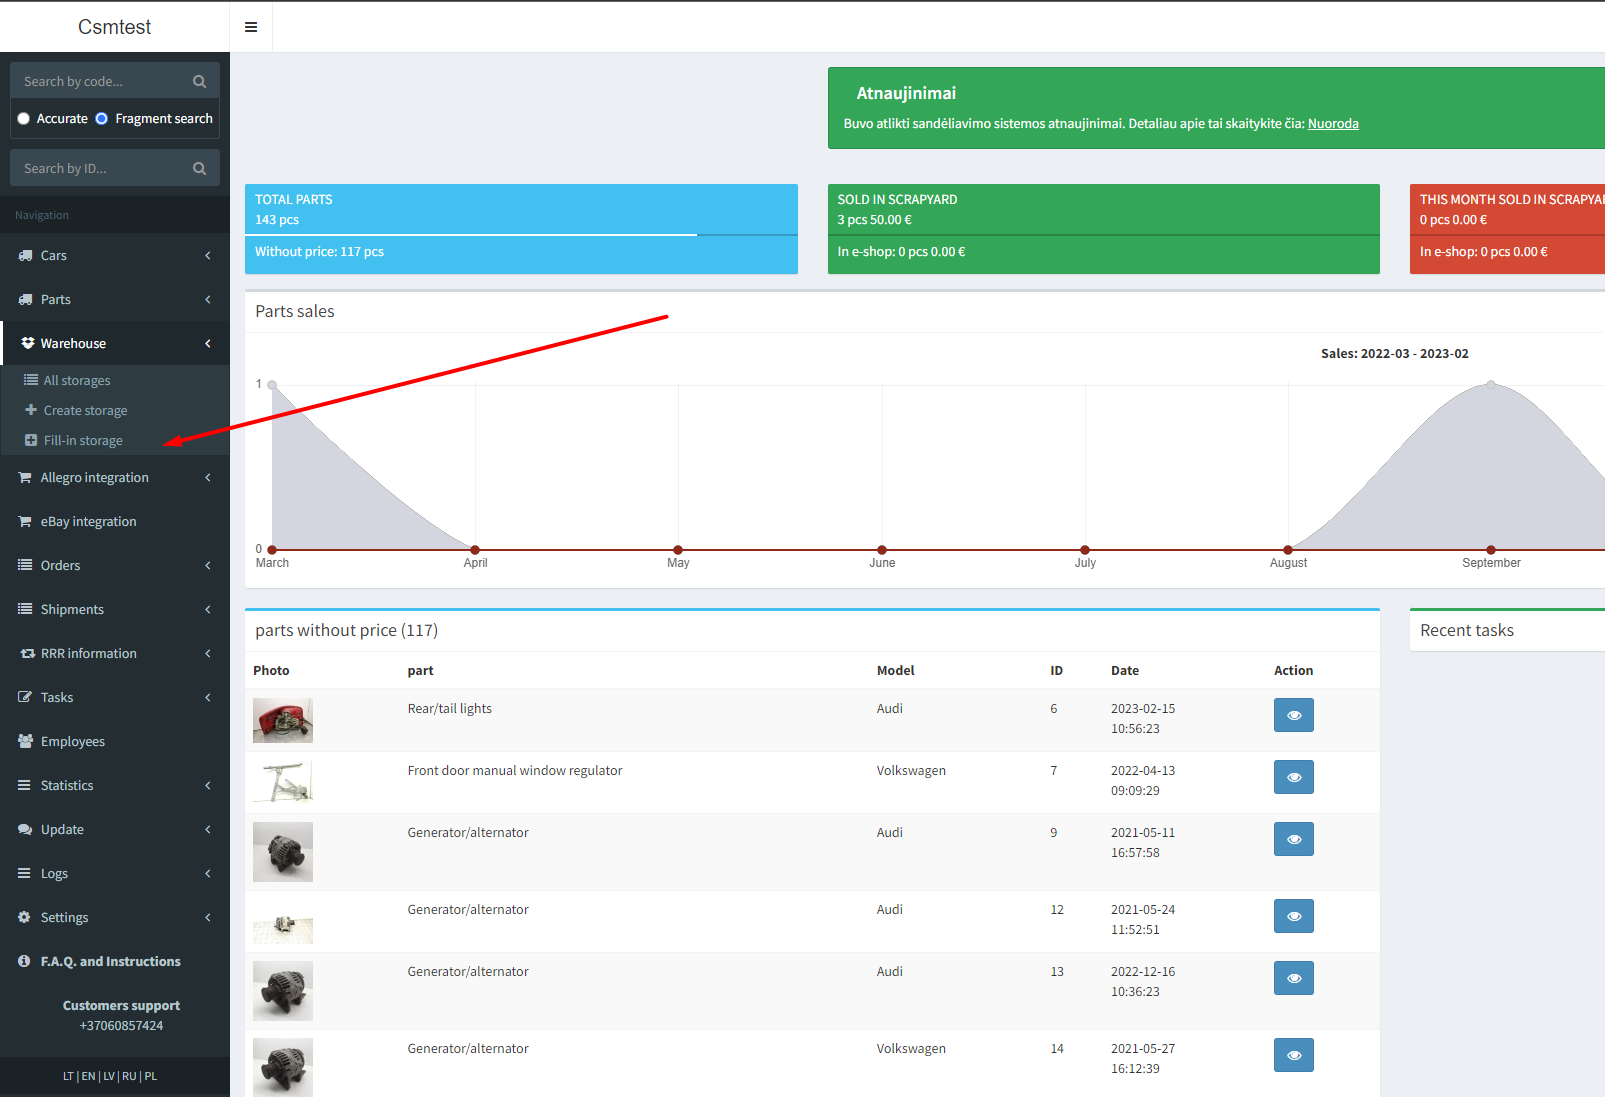Expand the Cars menu chevron
The width and height of the screenshot is (1605, 1097).
[208, 256]
